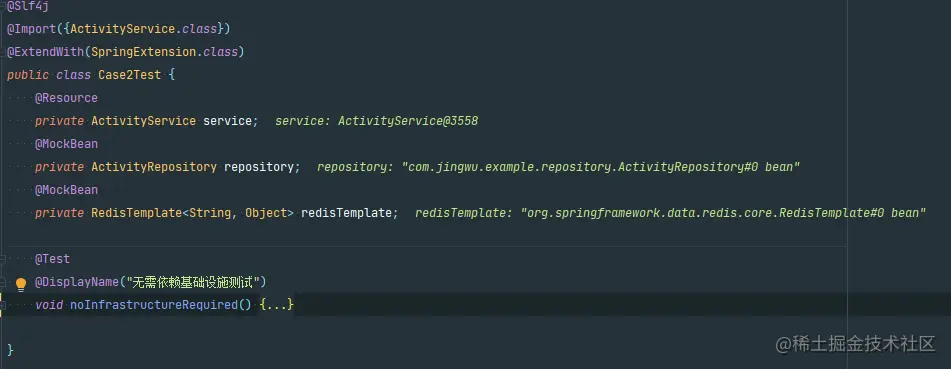Click the String generic type parameter
Image resolution: width=951 pixels, height=369 pixels.
click(210, 213)
